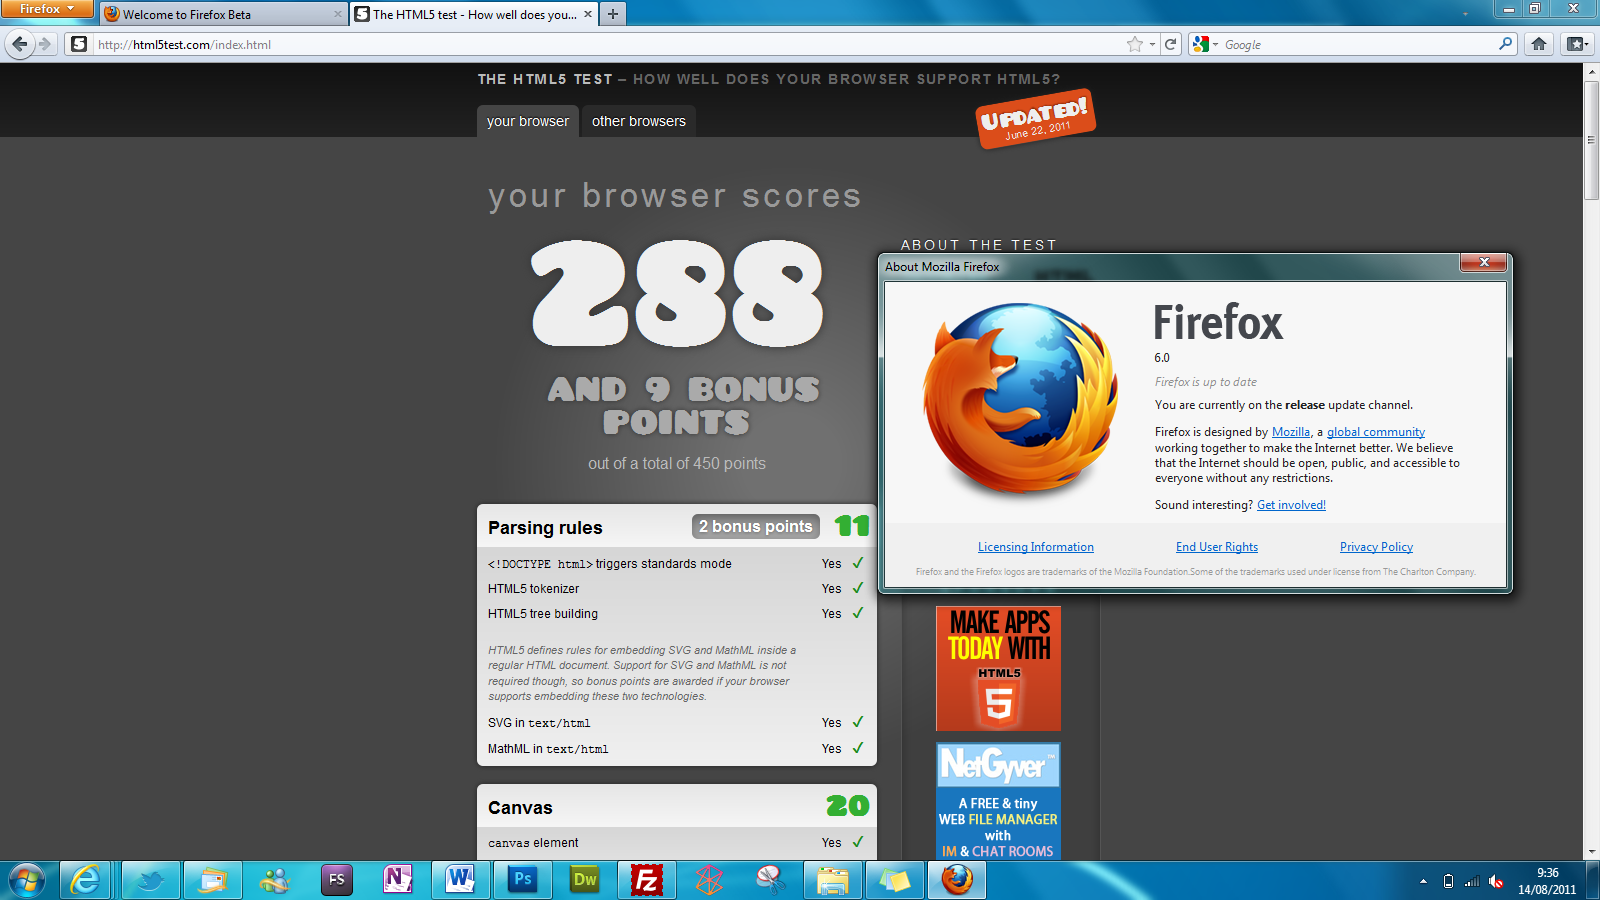Click the 'HTML5 tree building' row
Image resolution: width=1600 pixels, height=900 pixels.
677,614
